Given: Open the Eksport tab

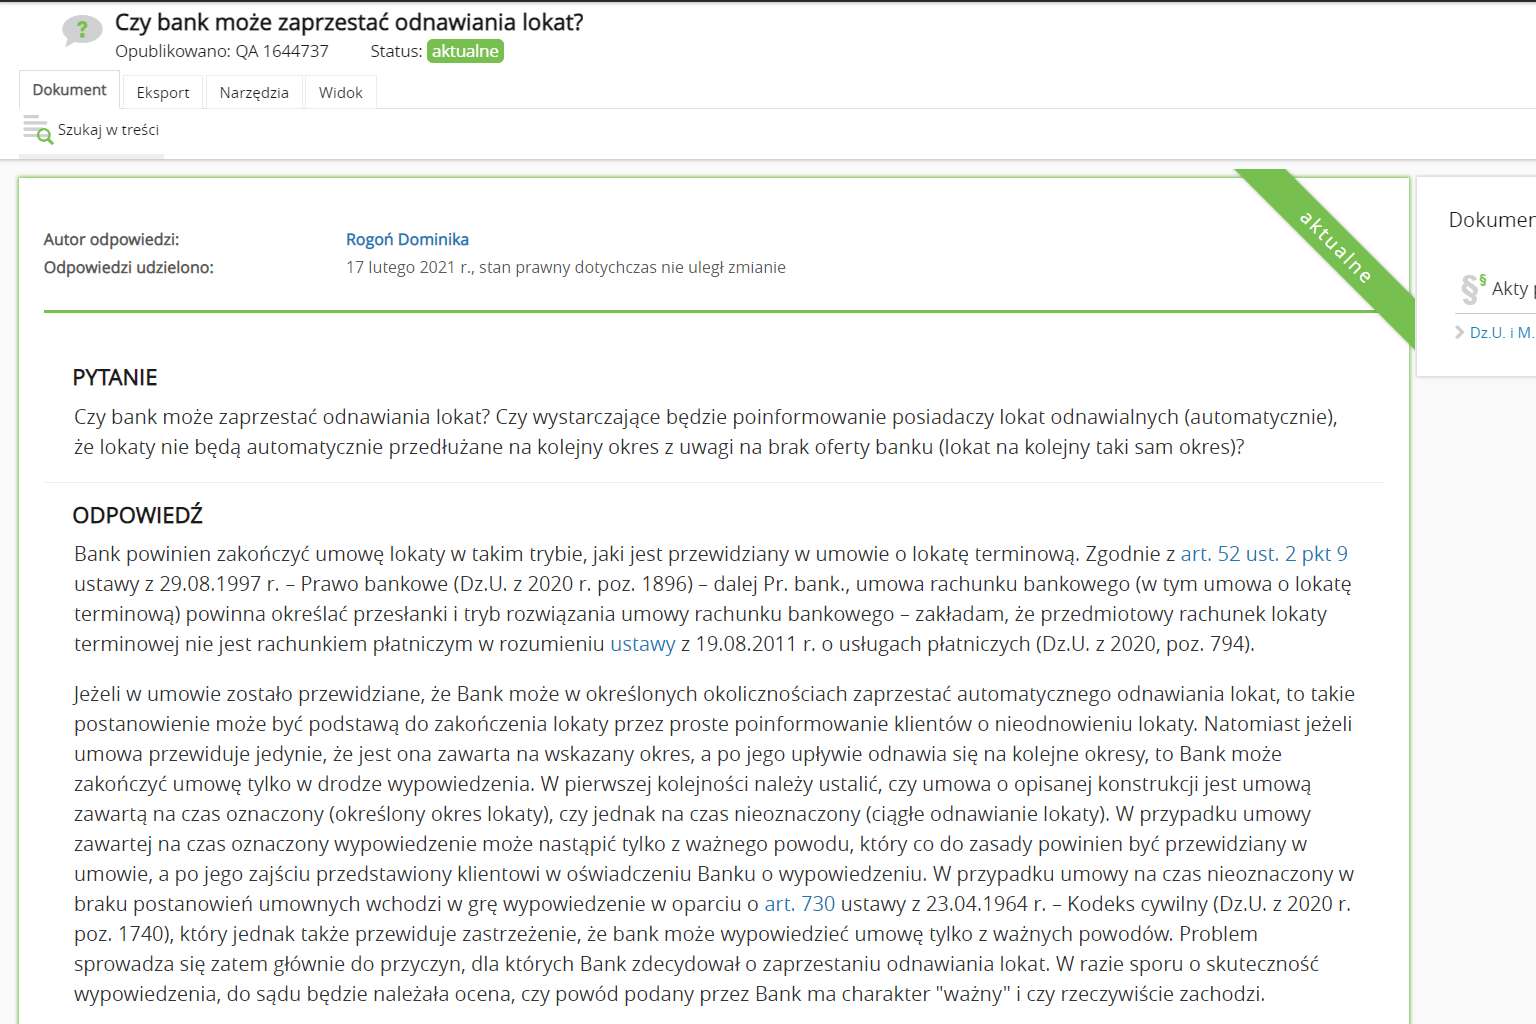Looking at the screenshot, I should pos(162,92).
